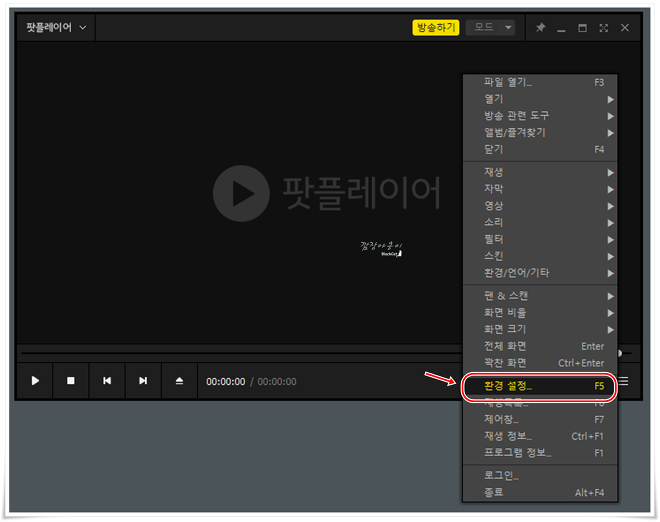Select 꽉찬 화면 menu entry

coord(540,363)
